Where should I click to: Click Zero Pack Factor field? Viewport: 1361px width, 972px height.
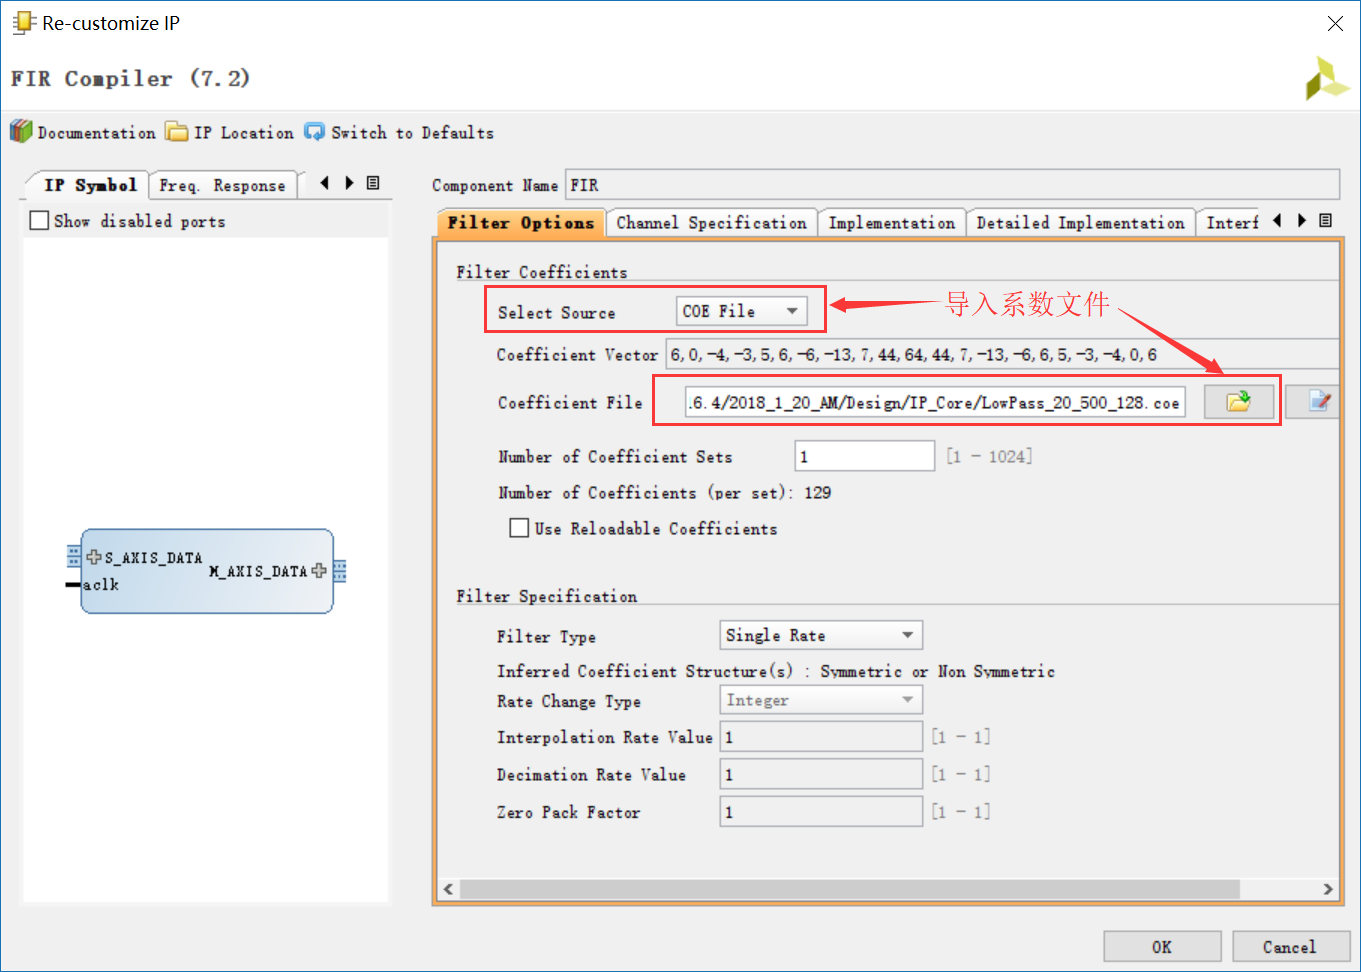pos(821,811)
